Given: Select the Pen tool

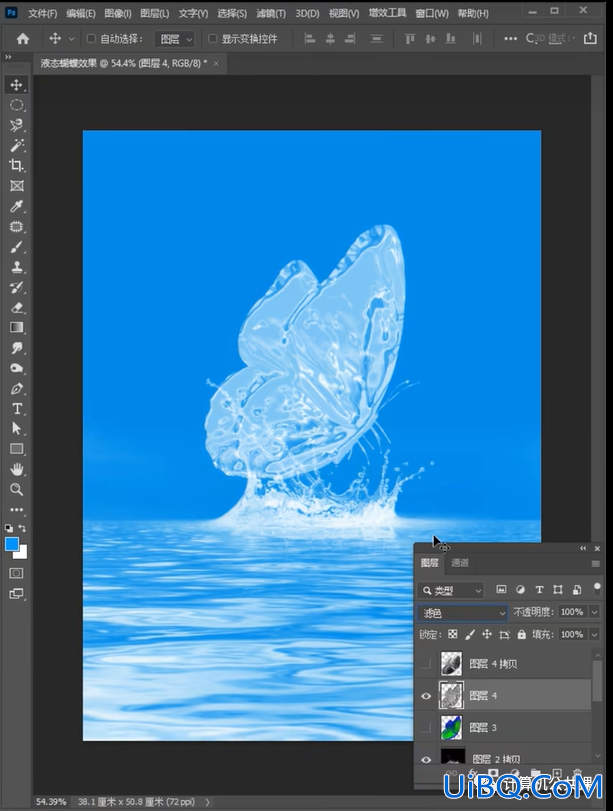Looking at the screenshot, I should pyautogui.click(x=17, y=388).
